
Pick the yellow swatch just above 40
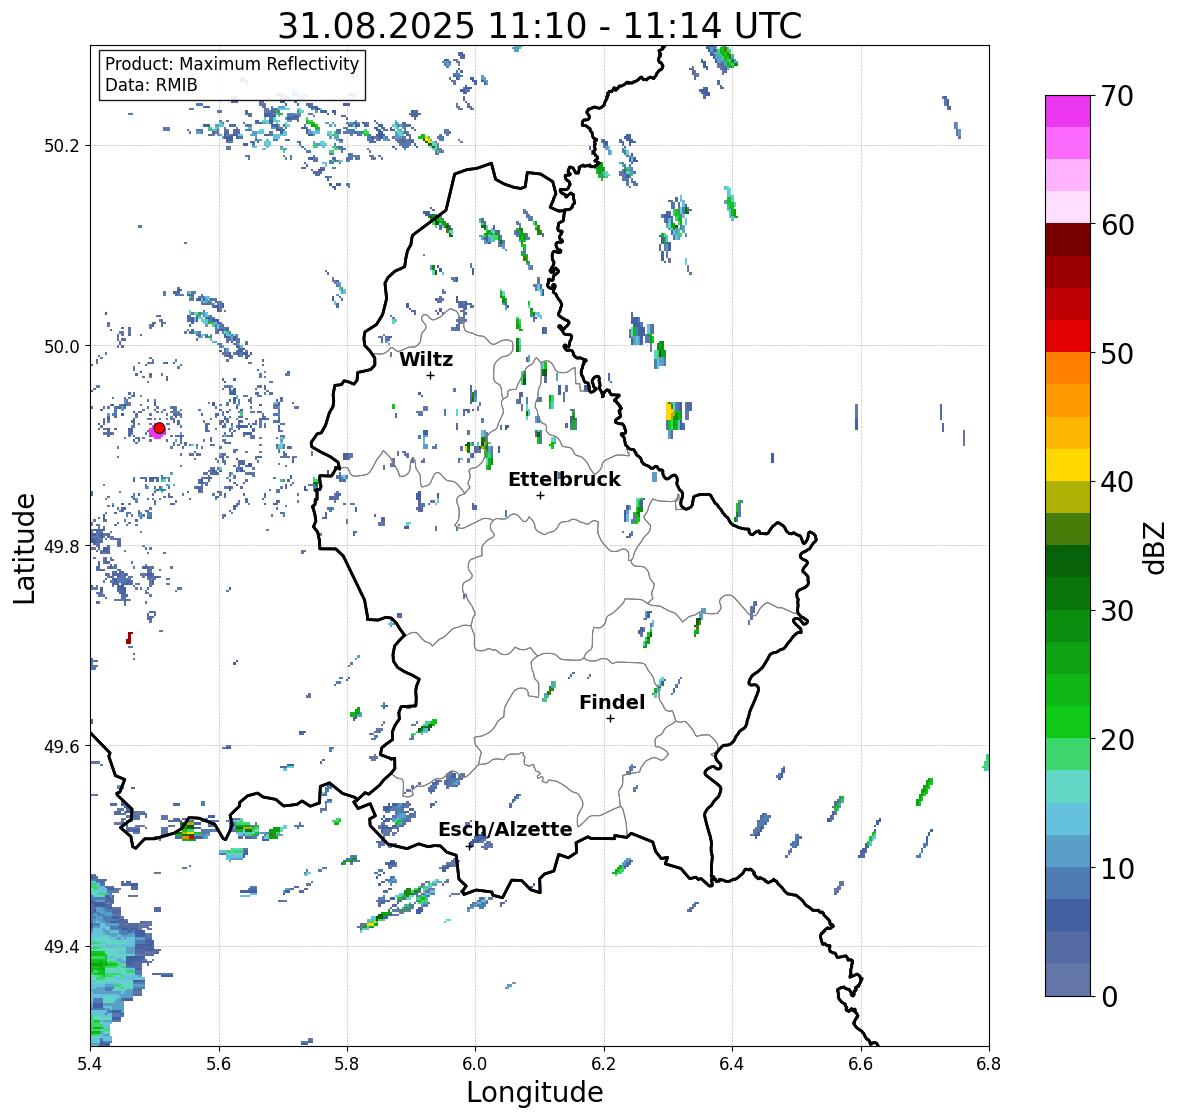coord(1068,465)
